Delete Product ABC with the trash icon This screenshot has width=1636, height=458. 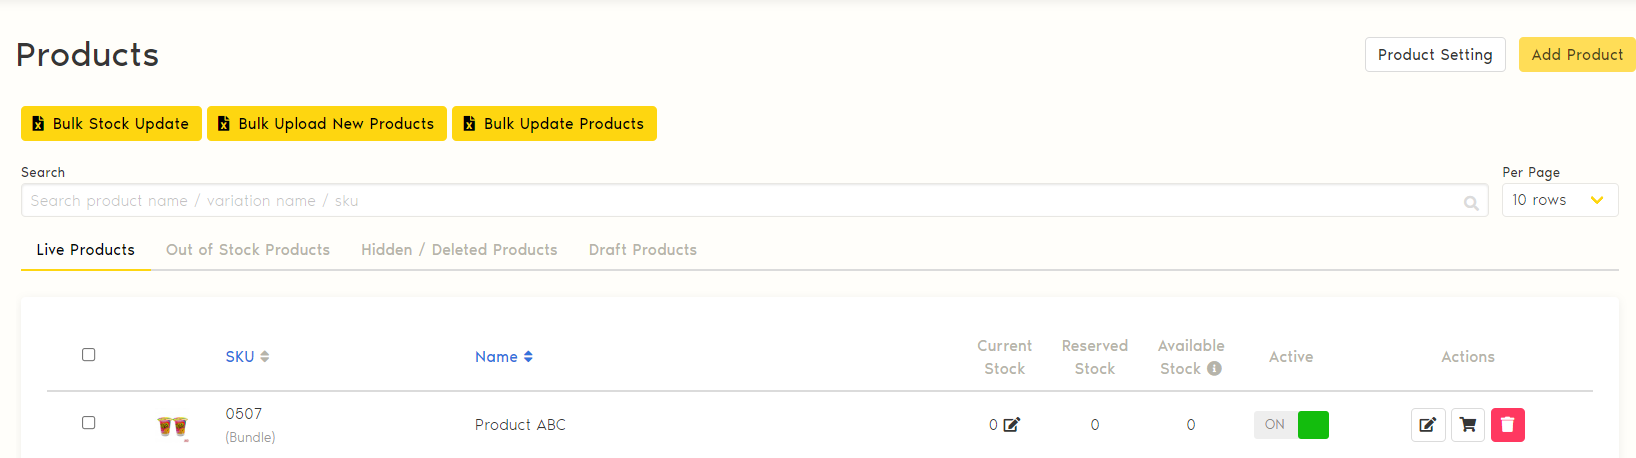1508,425
